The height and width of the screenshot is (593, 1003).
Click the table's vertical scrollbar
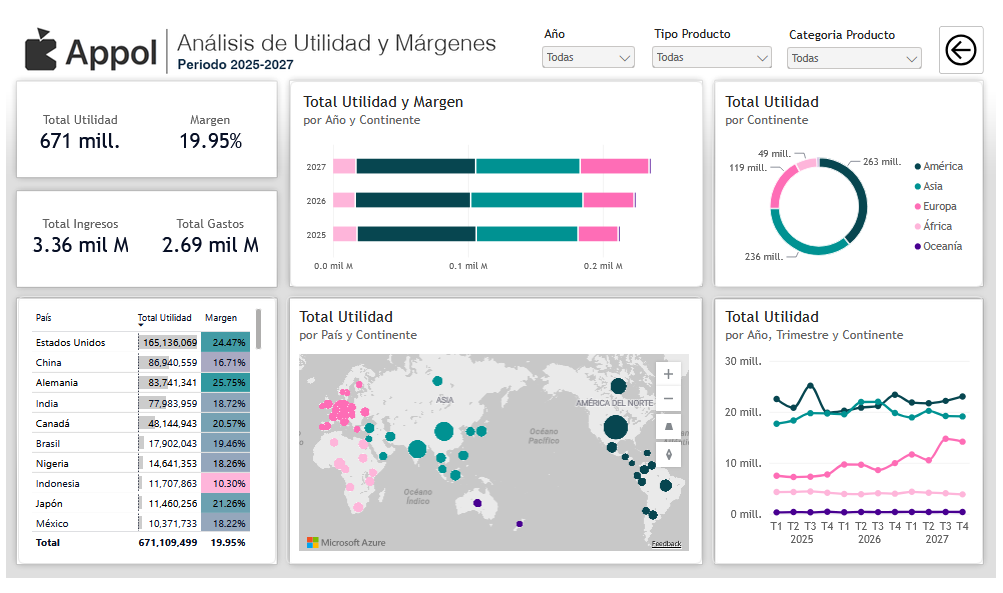(x=258, y=329)
